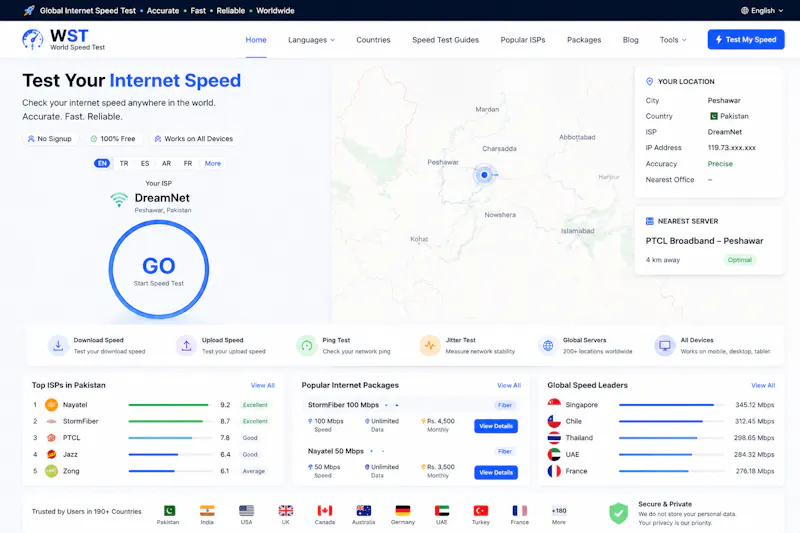Image resolution: width=800 pixels, height=533 pixels.
Task: Click Singapore speed progress bar
Action: click(671, 405)
